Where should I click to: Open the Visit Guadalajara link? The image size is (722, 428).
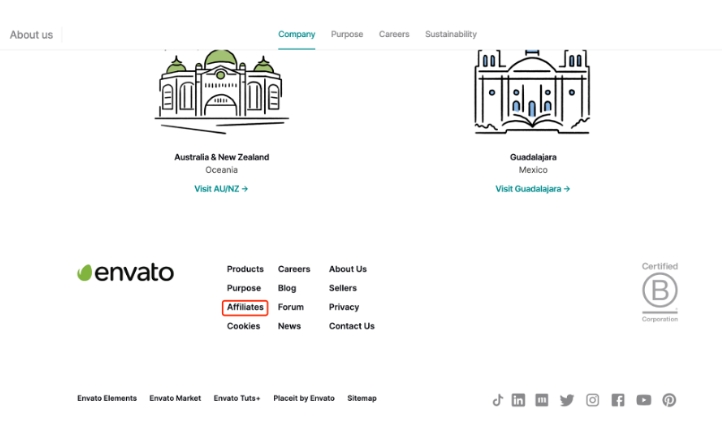(x=532, y=188)
